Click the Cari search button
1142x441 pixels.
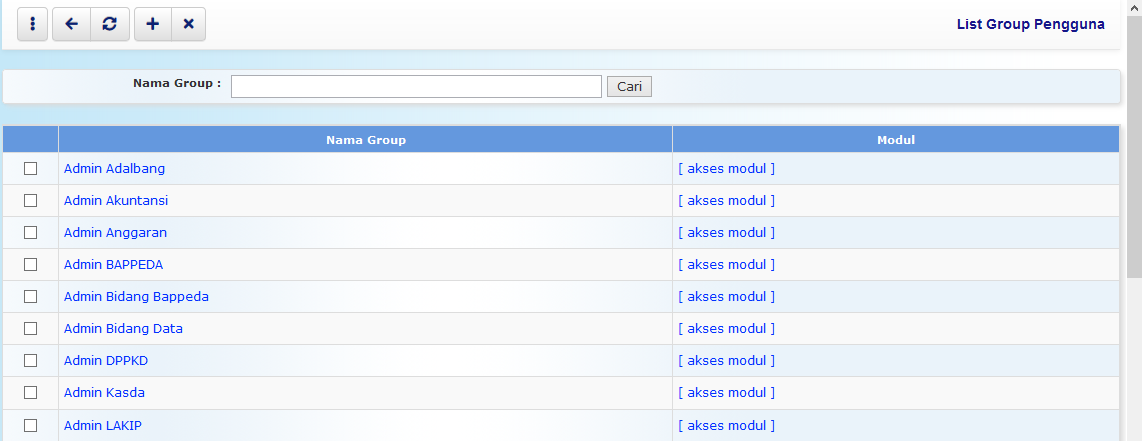coord(629,87)
